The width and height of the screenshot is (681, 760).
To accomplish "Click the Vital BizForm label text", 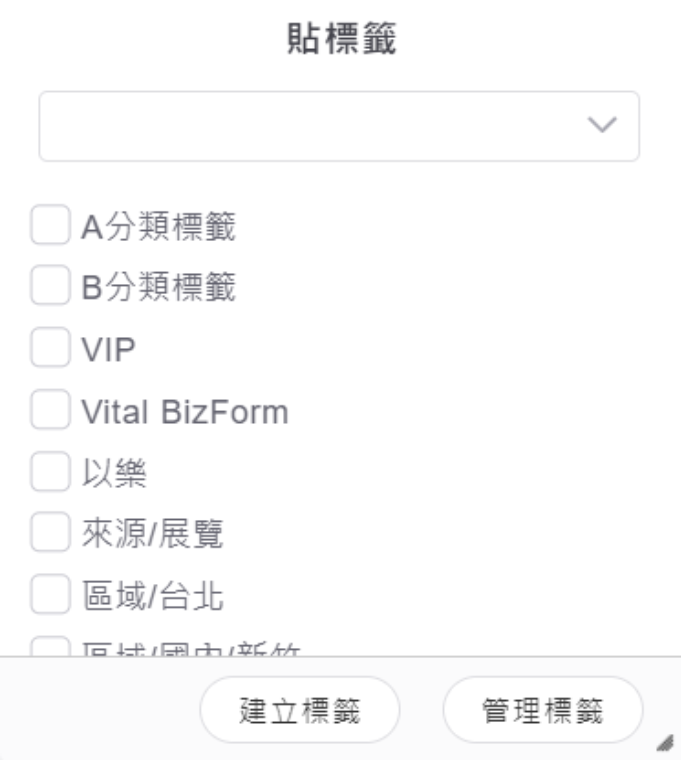I will (185, 412).
